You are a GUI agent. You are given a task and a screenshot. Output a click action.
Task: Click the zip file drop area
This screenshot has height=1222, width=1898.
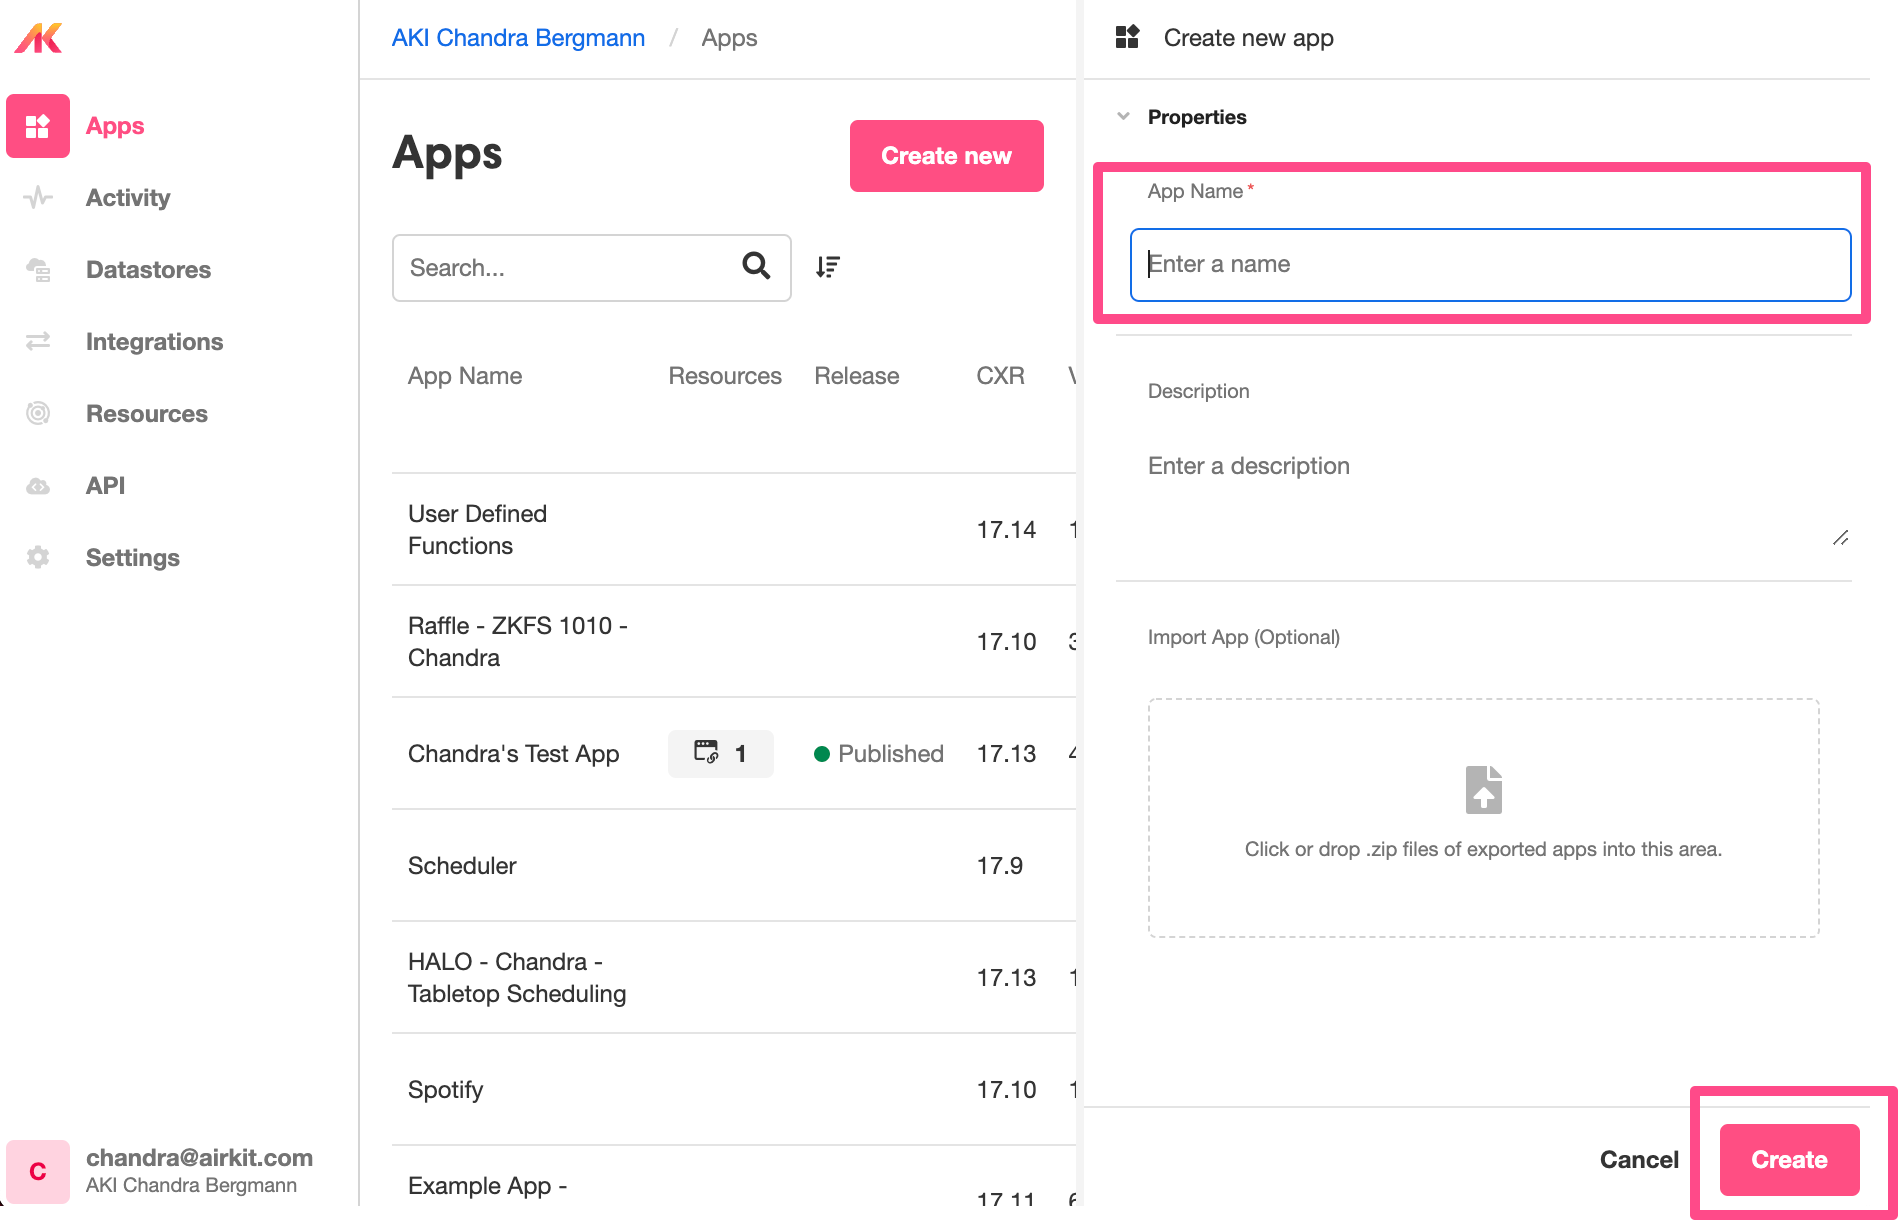[x=1484, y=818]
